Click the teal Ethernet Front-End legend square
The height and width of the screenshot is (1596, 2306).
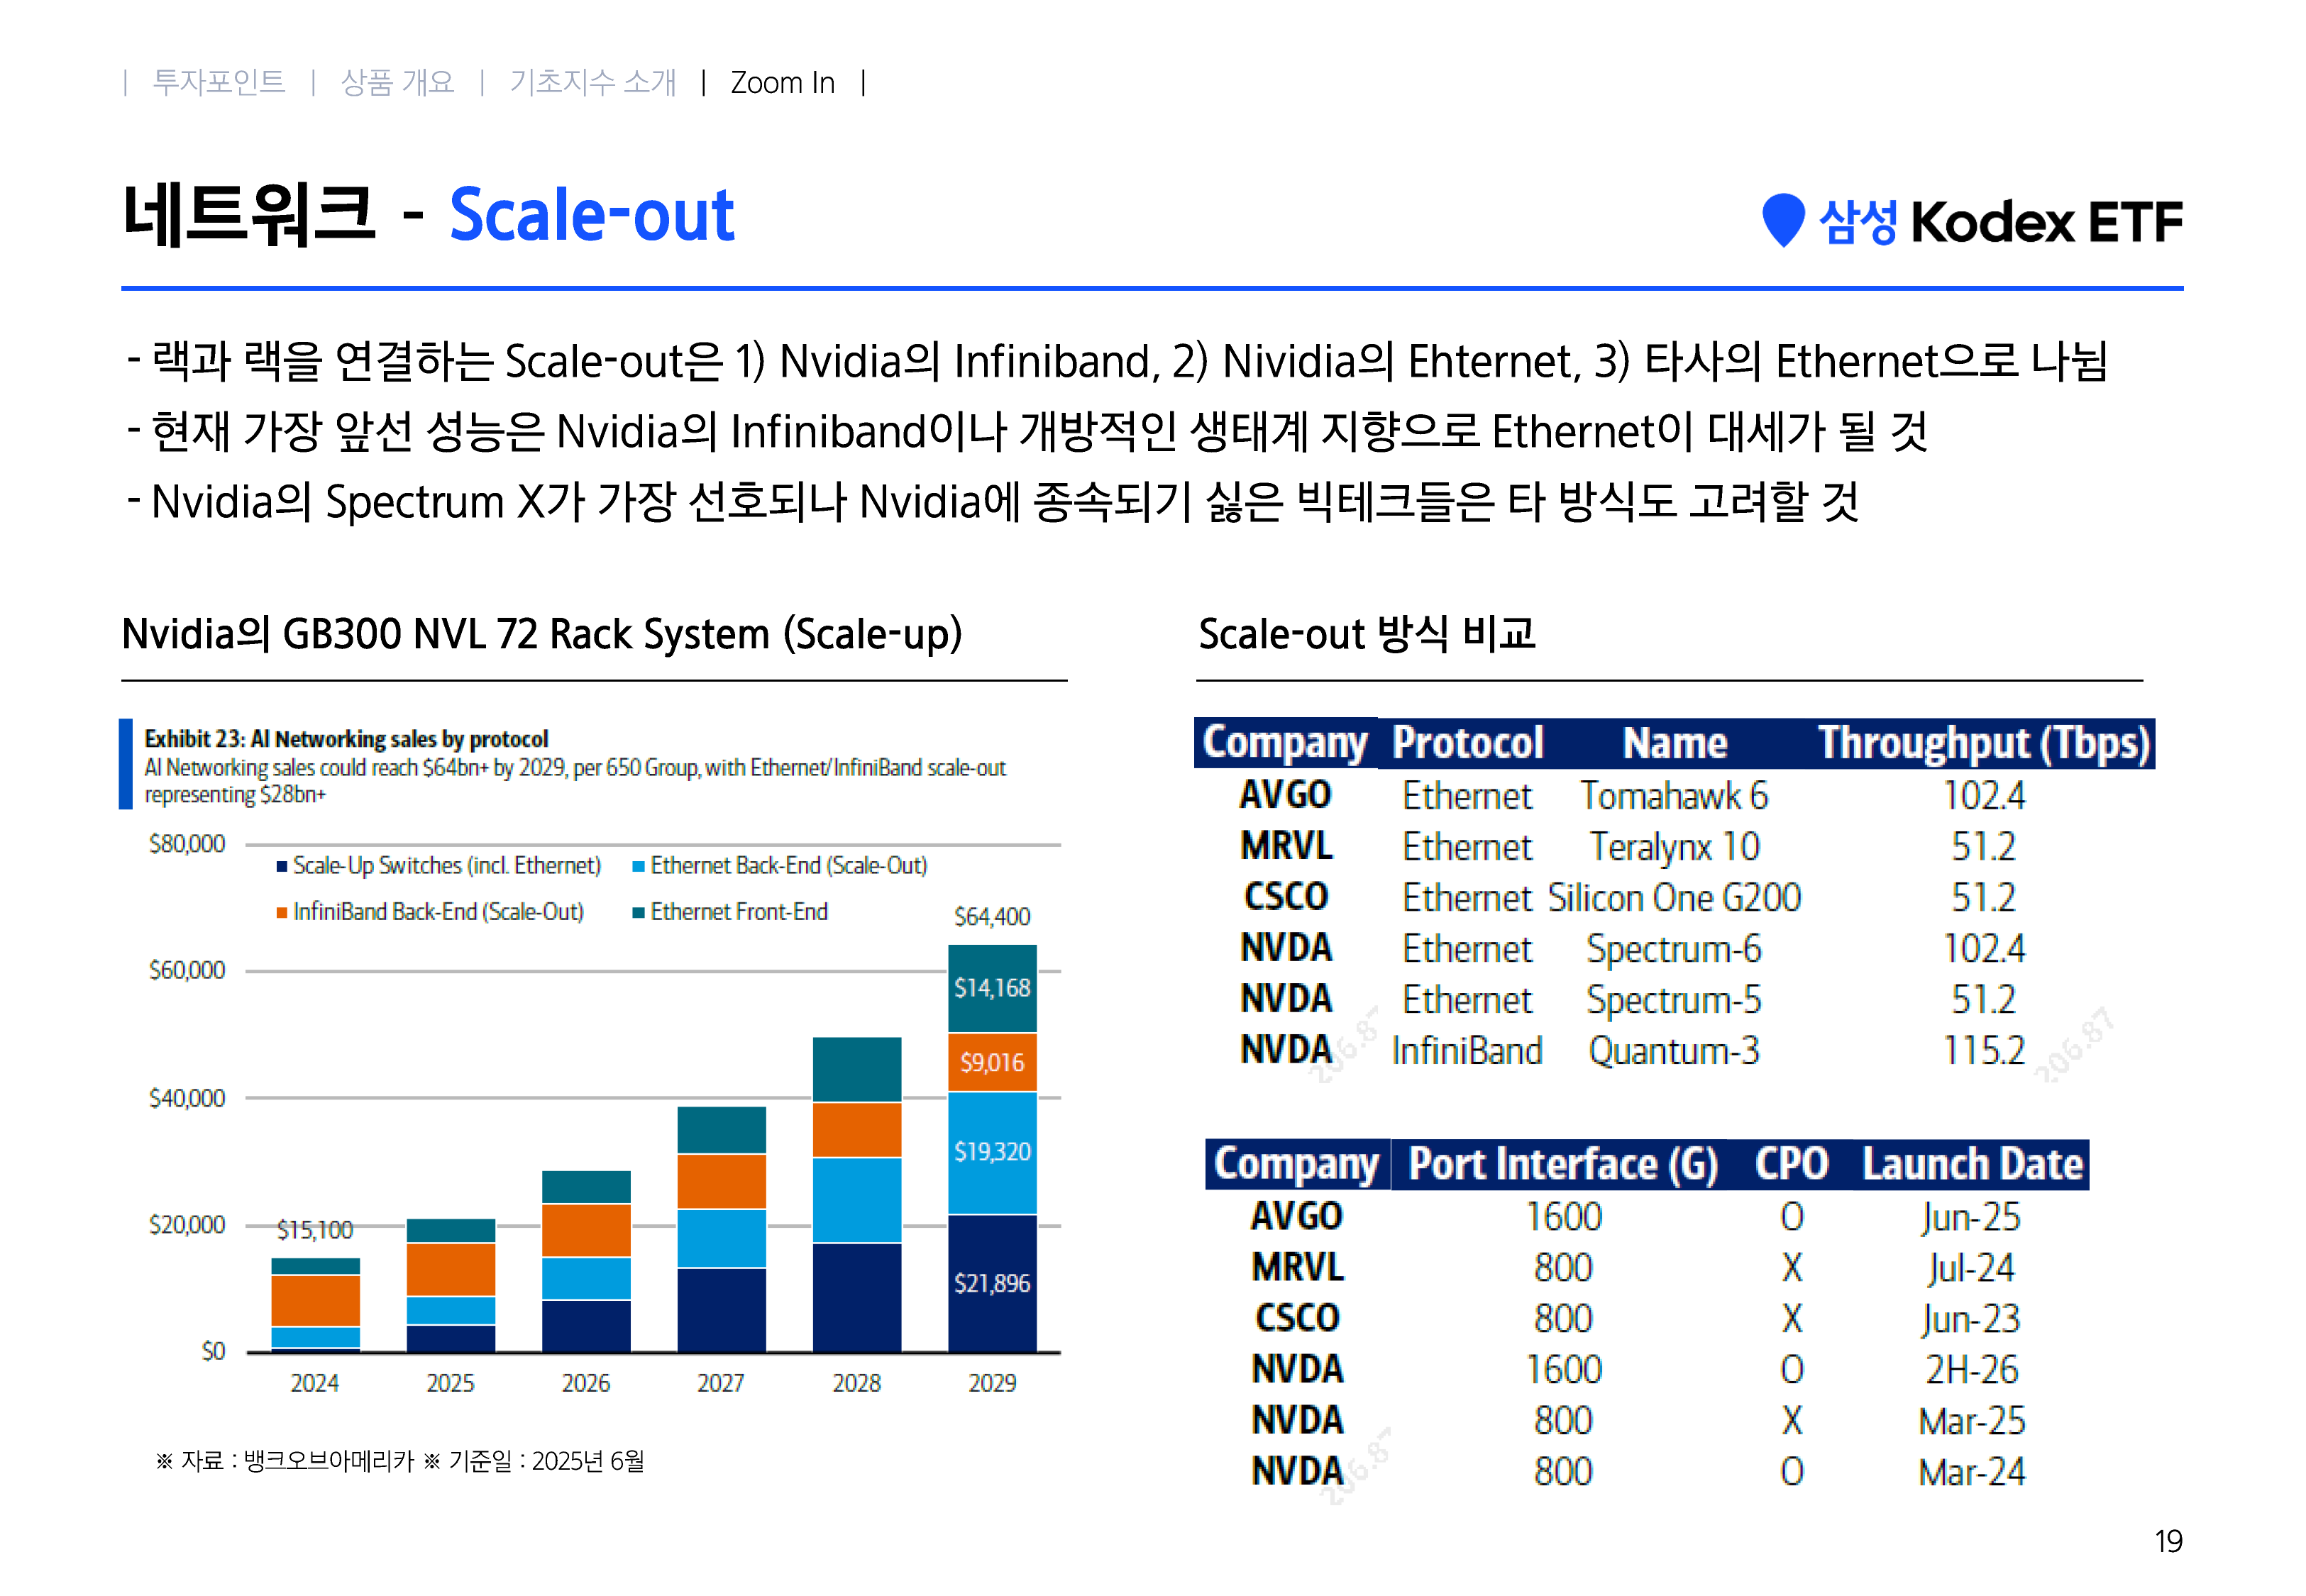[x=638, y=912]
